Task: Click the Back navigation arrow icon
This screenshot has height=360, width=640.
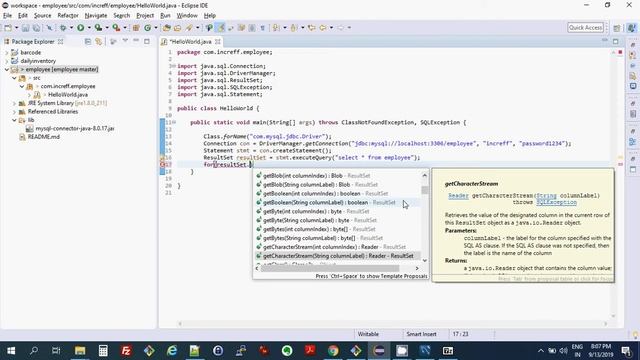Action: click(x=323, y=28)
